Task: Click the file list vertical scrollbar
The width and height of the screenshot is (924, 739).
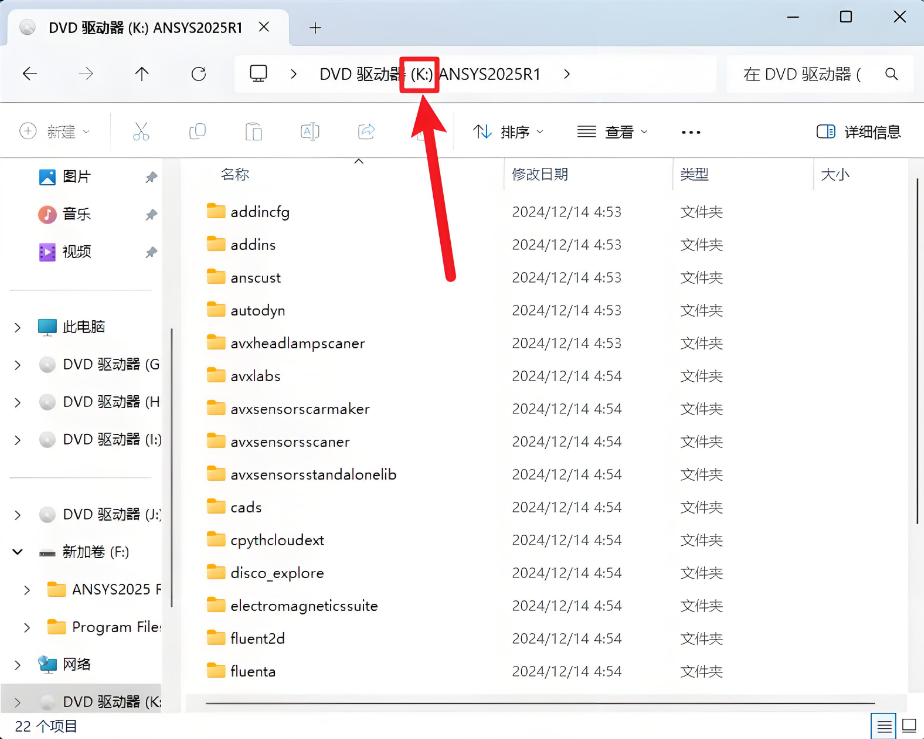Action: (917, 351)
